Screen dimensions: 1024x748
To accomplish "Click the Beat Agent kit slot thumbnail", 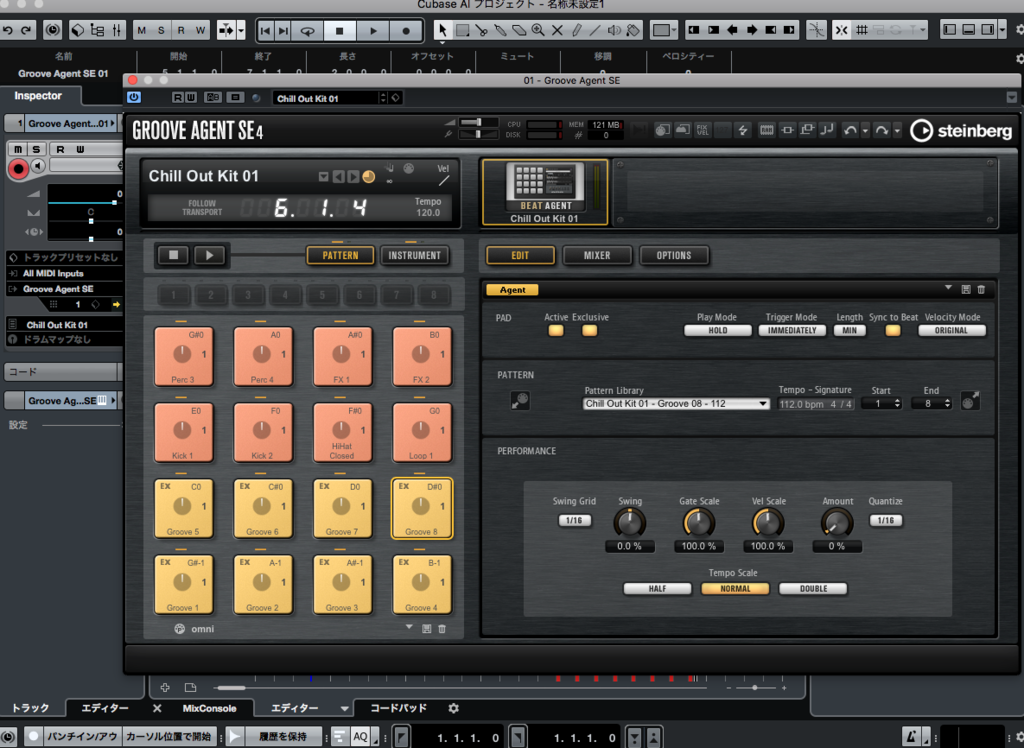I will pos(545,193).
